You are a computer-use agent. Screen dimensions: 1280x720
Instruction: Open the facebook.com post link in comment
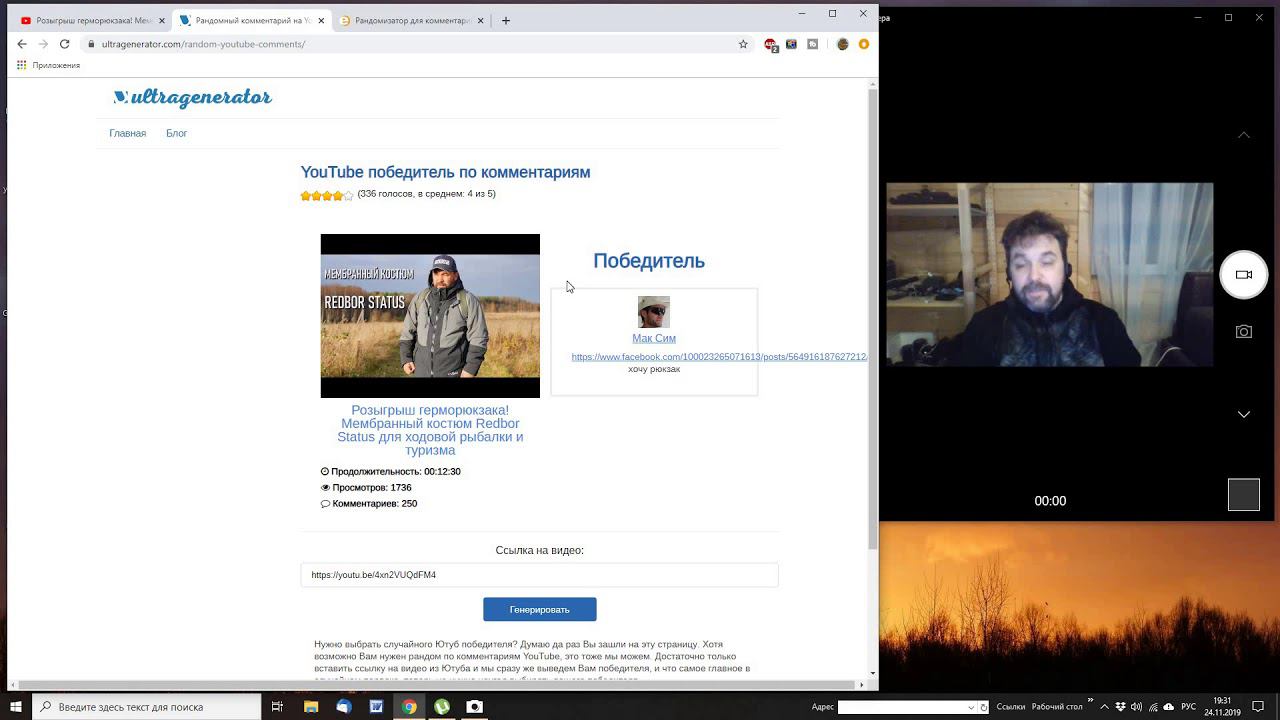[719, 357]
